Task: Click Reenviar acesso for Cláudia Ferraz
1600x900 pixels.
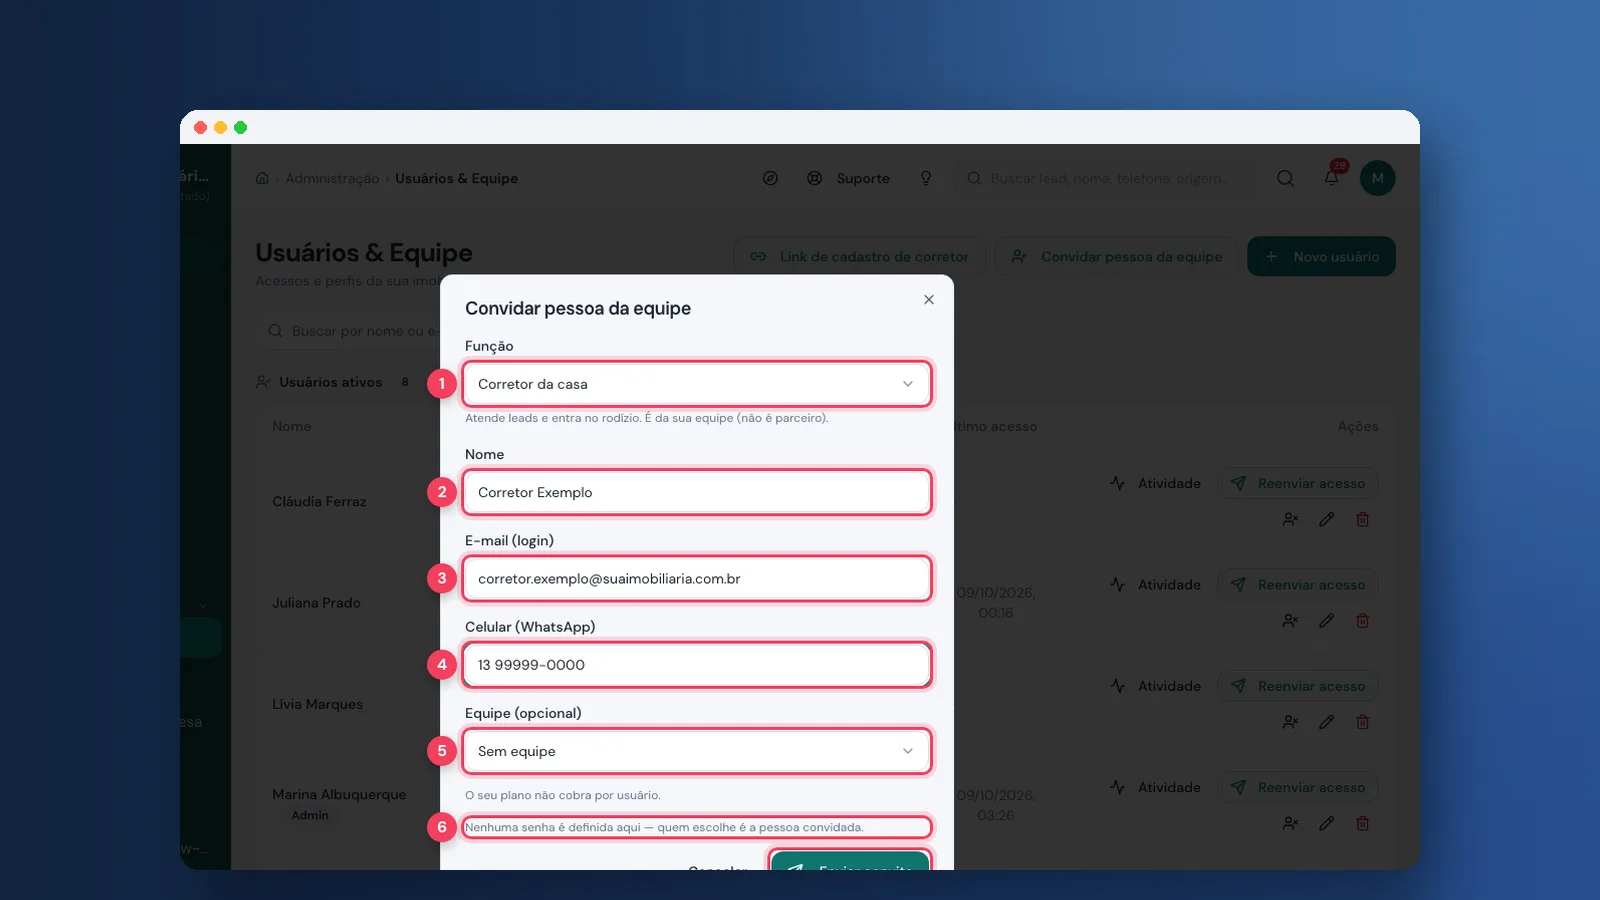Action: click(x=1298, y=483)
